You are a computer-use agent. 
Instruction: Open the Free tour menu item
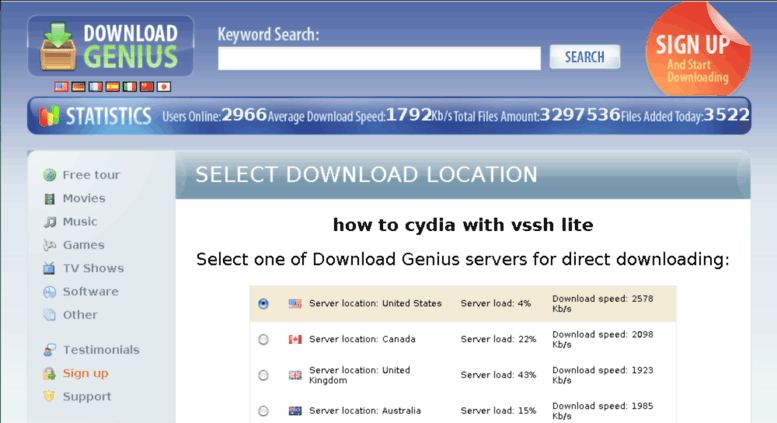pos(91,175)
